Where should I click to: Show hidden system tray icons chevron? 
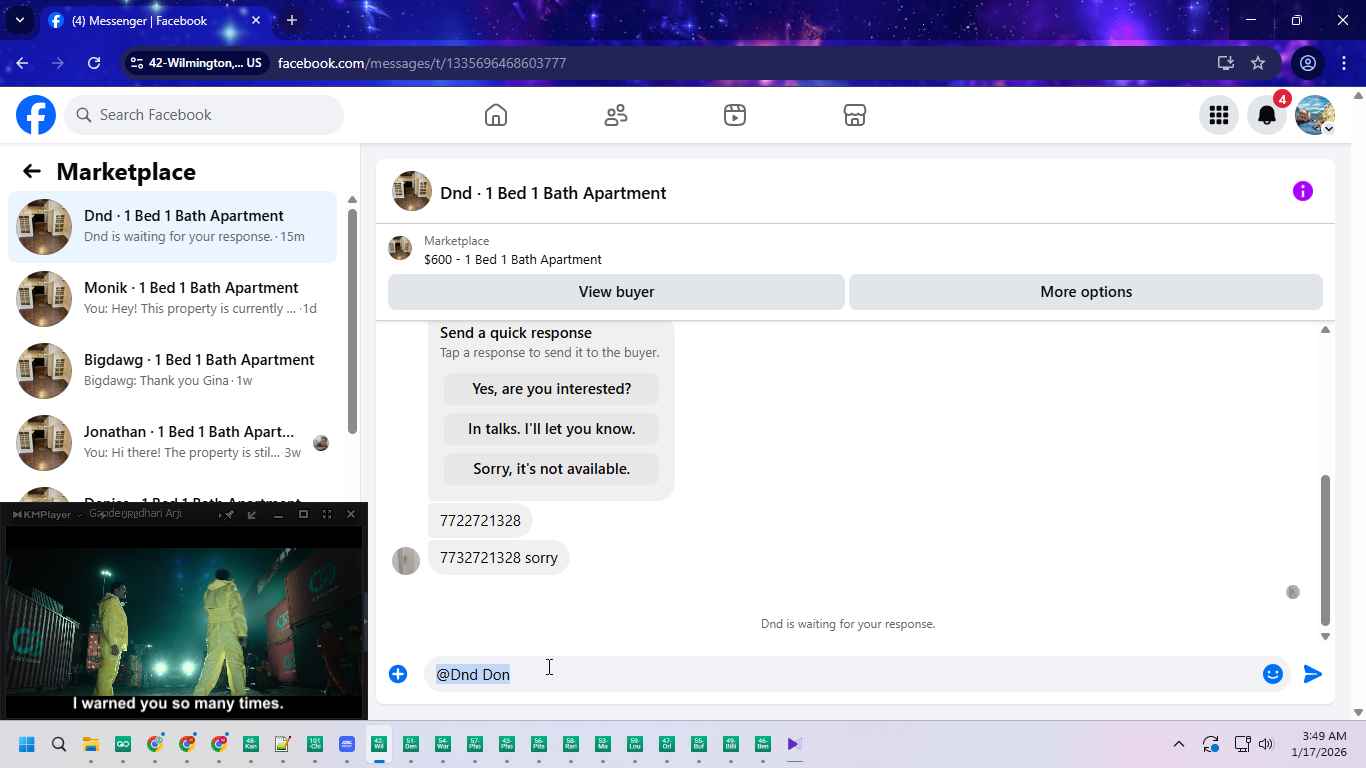[x=1179, y=744]
